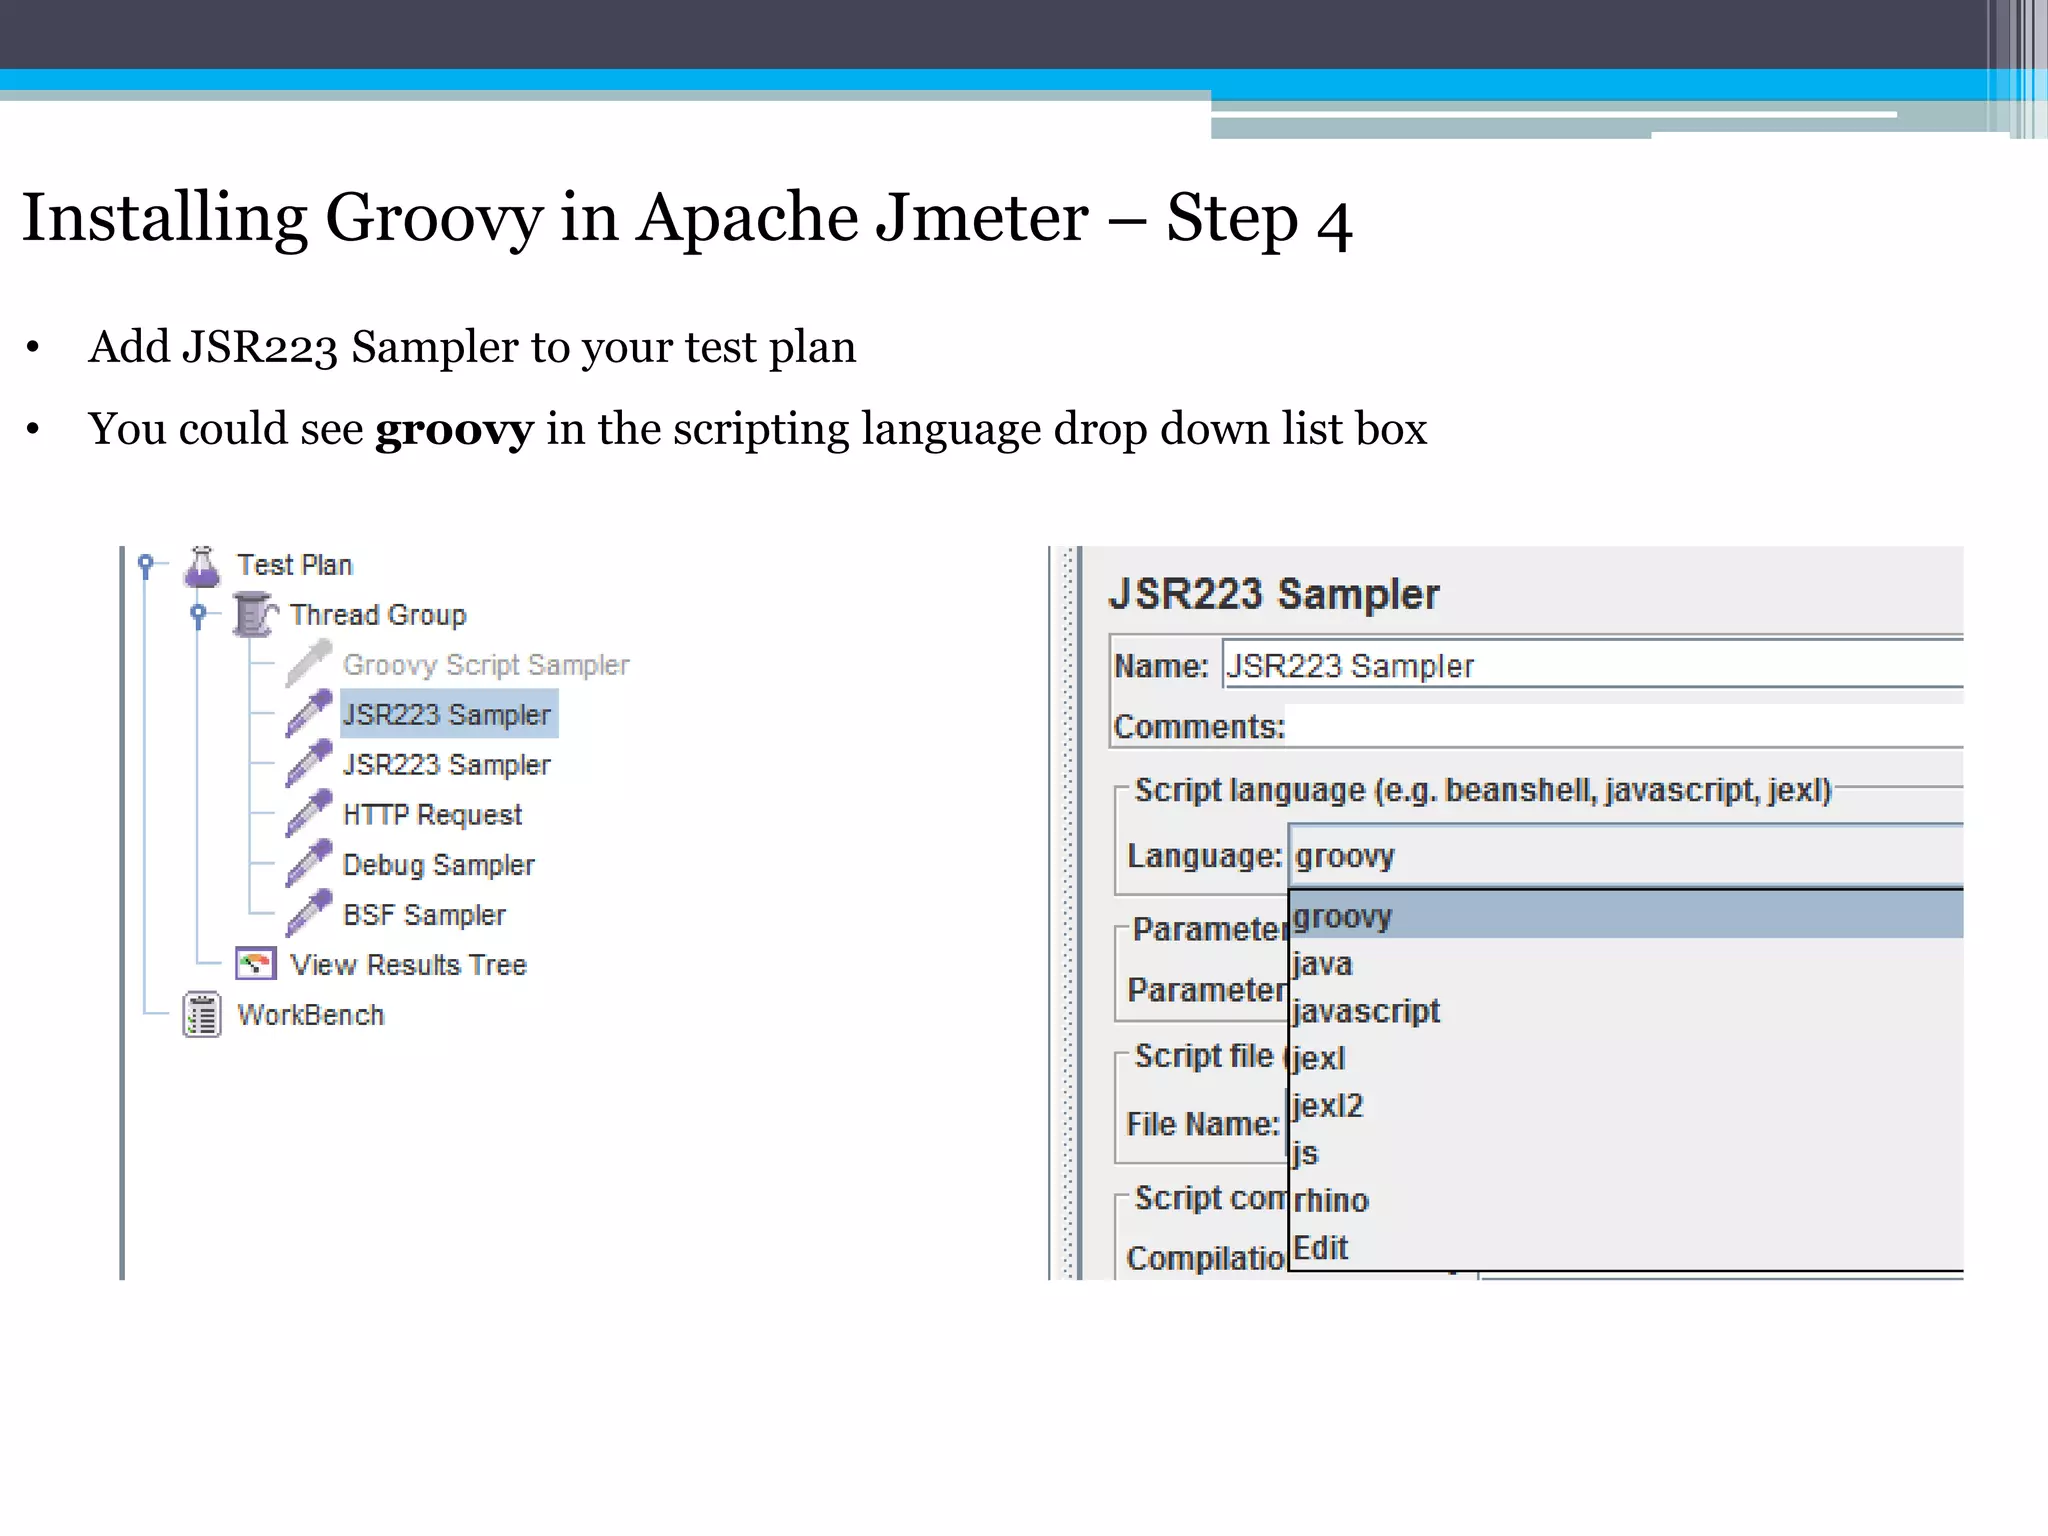This screenshot has width=2048, height=1536.
Task: Choose rhino from the language list
Action: tap(1627, 1199)
